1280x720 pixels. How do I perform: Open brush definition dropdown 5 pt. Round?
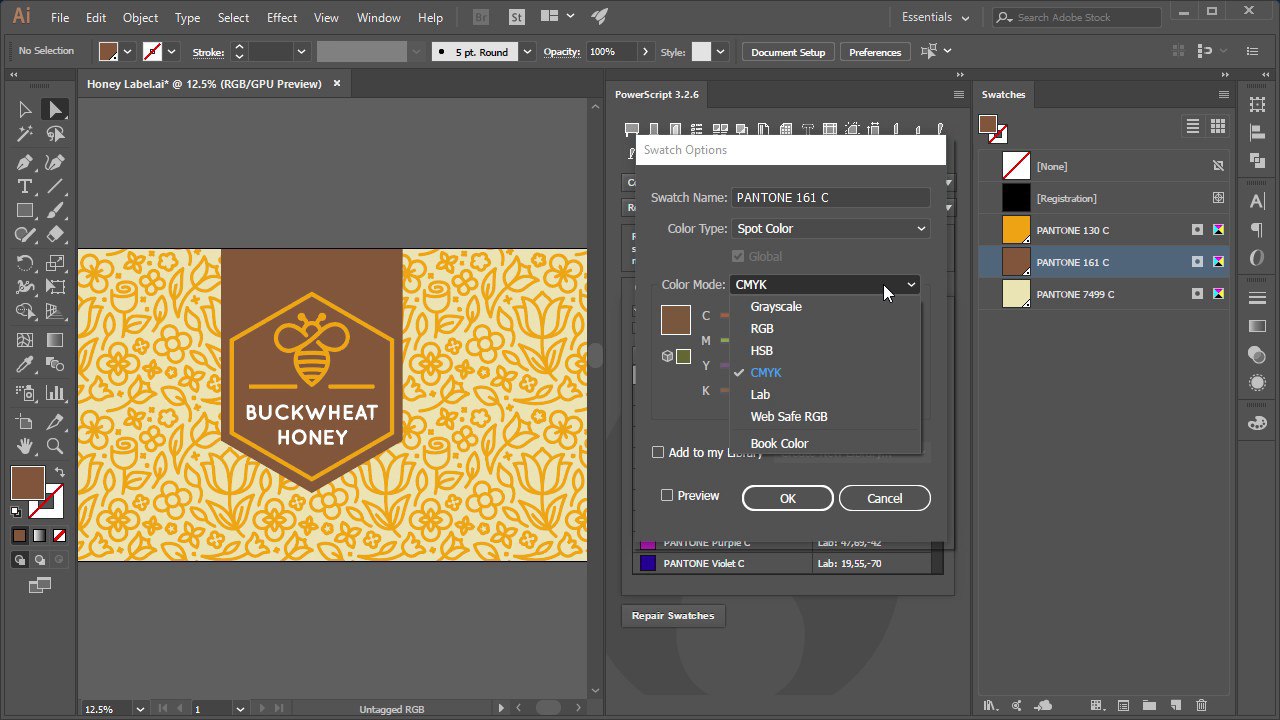528,52
